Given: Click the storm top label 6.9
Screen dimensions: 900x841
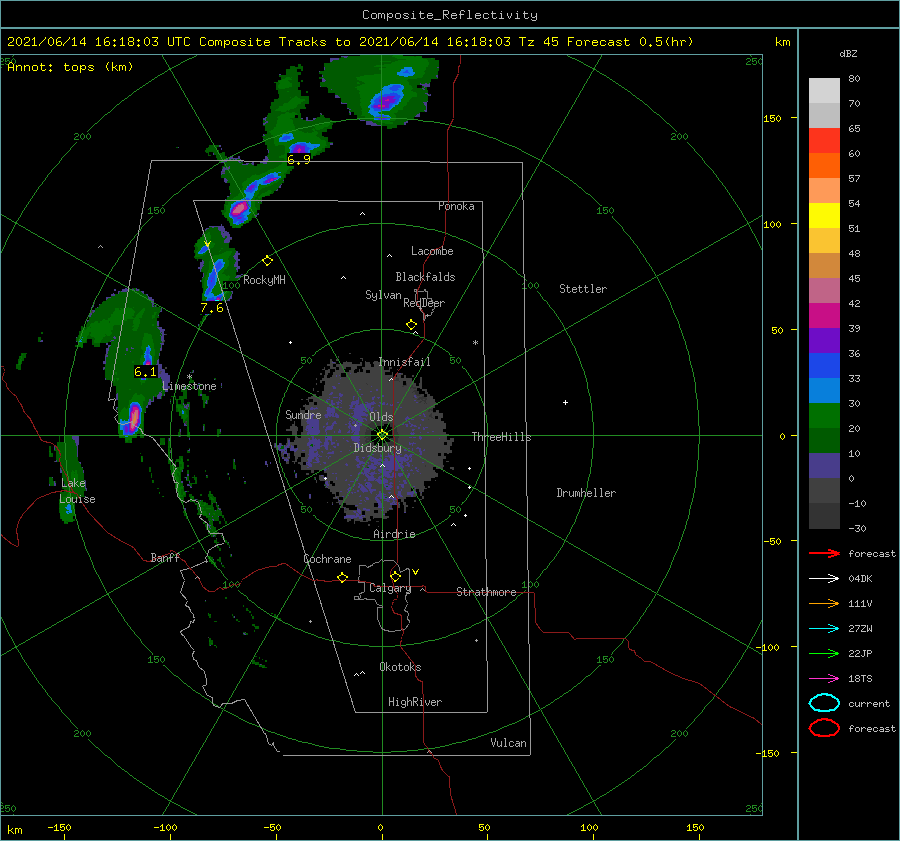Looking at the screenshot, I should 298,160.
